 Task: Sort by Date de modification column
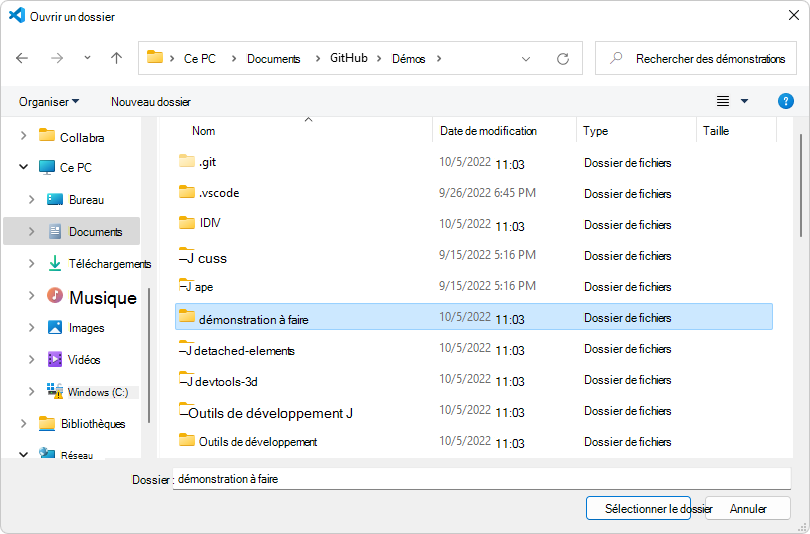point(488,131)
